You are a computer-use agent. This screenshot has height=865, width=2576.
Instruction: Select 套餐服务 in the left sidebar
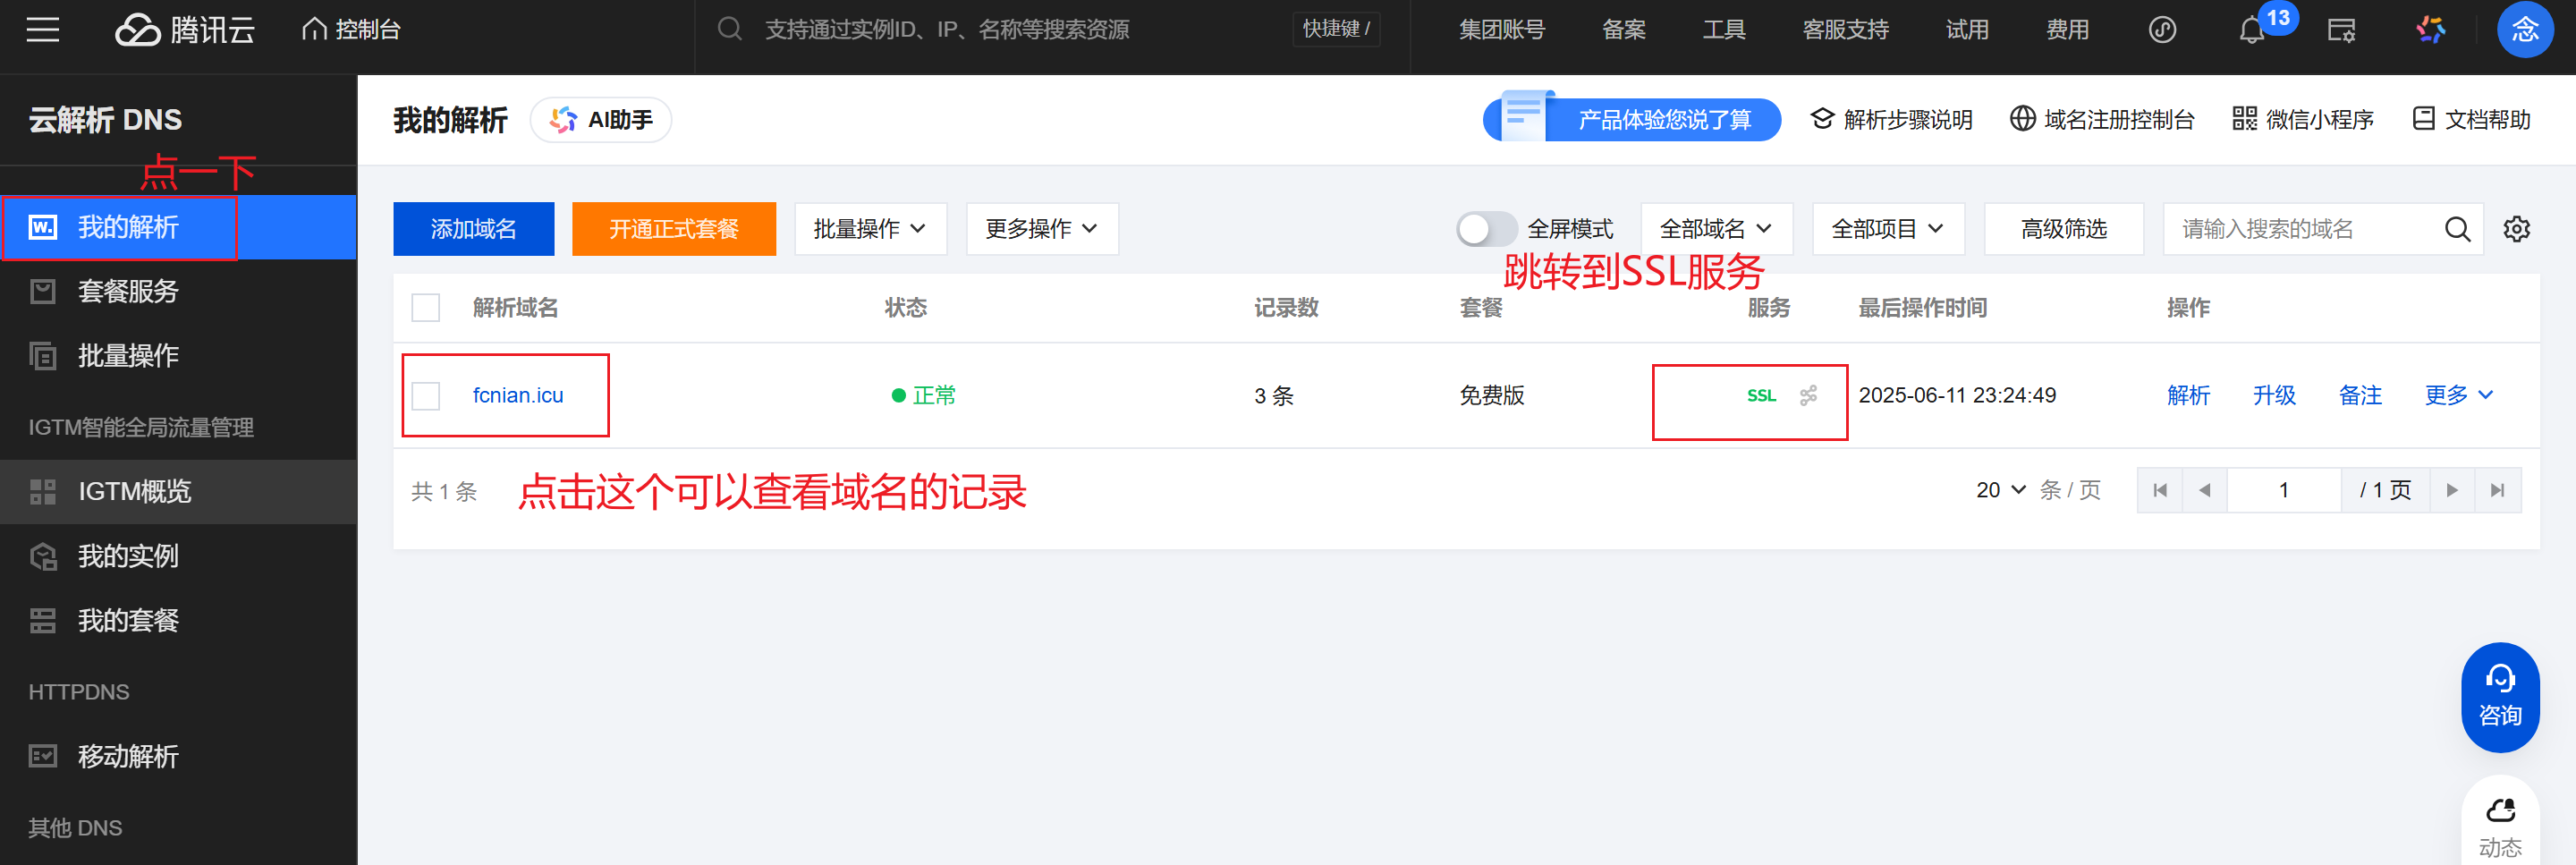tap(127, 291)
